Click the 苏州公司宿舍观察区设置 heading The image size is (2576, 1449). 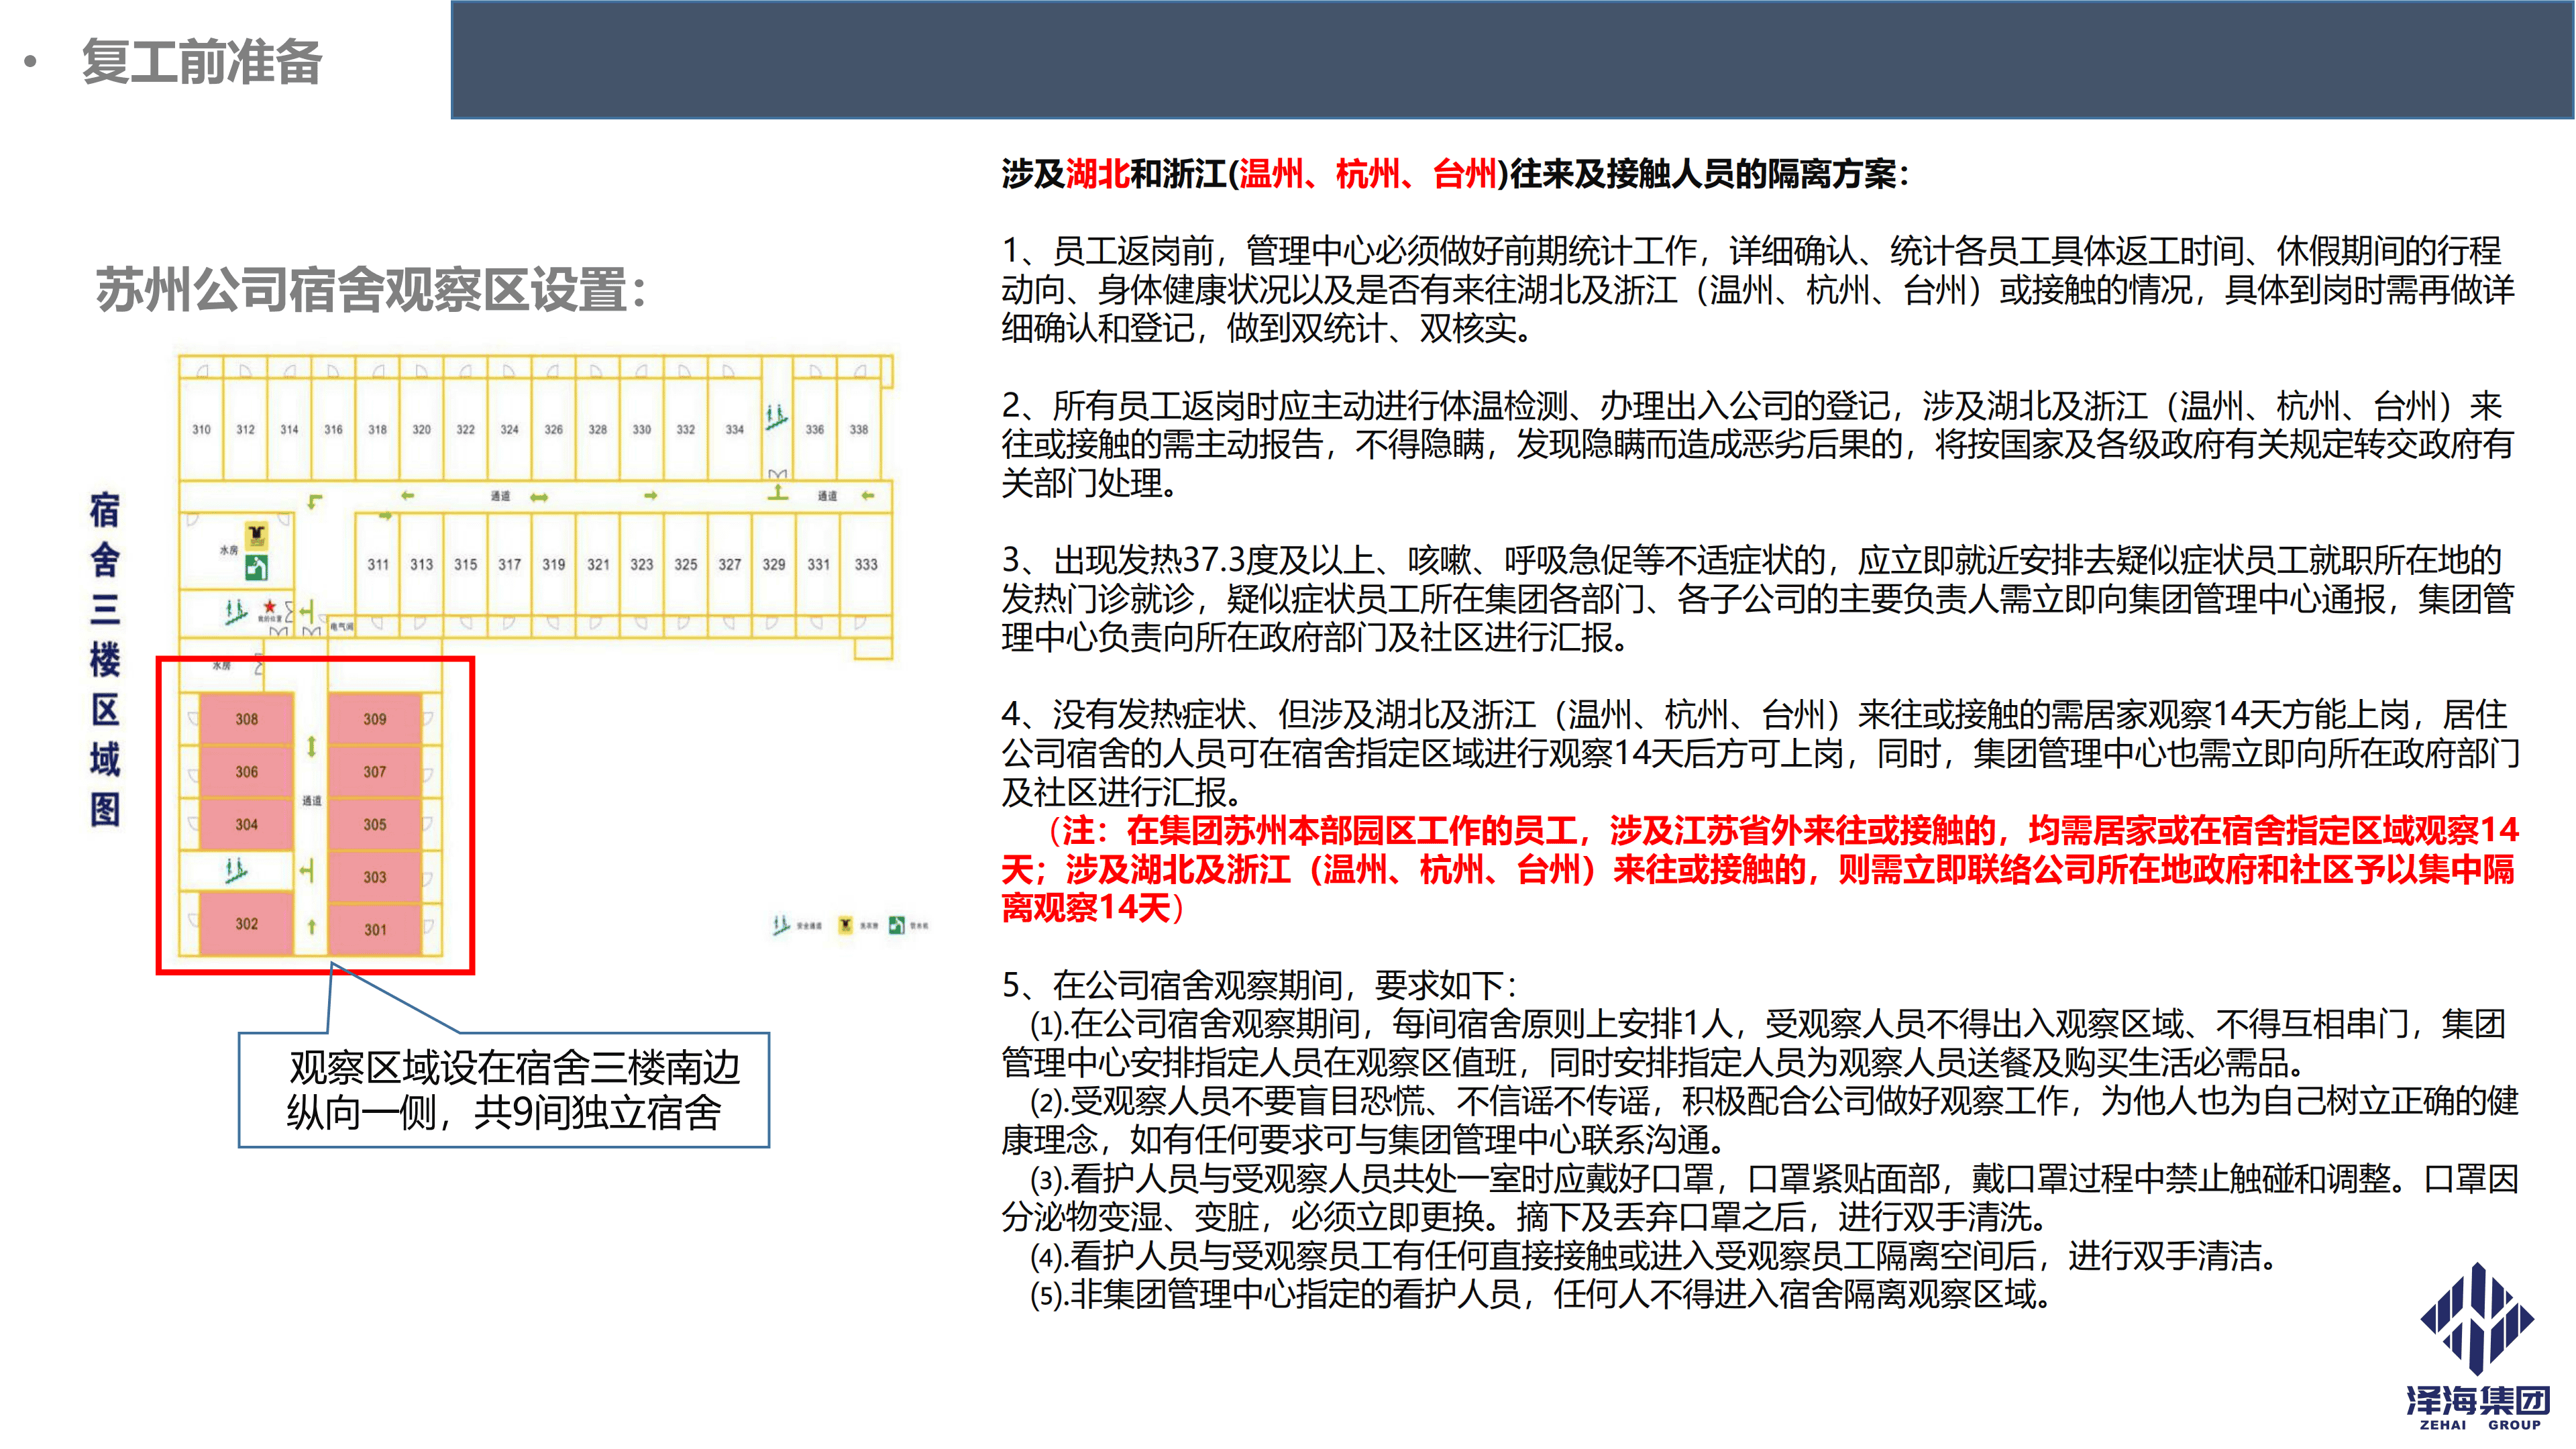371,291
